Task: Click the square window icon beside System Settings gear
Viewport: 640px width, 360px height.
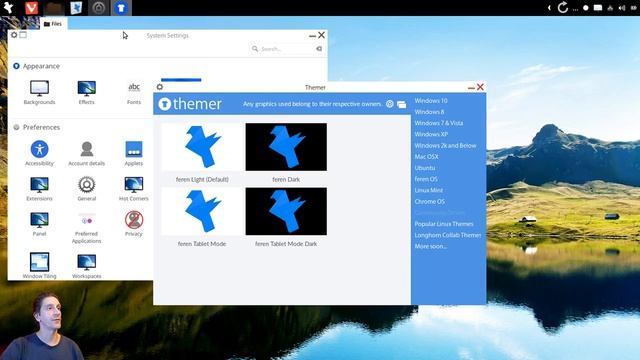Action: (x=23, y=35)
